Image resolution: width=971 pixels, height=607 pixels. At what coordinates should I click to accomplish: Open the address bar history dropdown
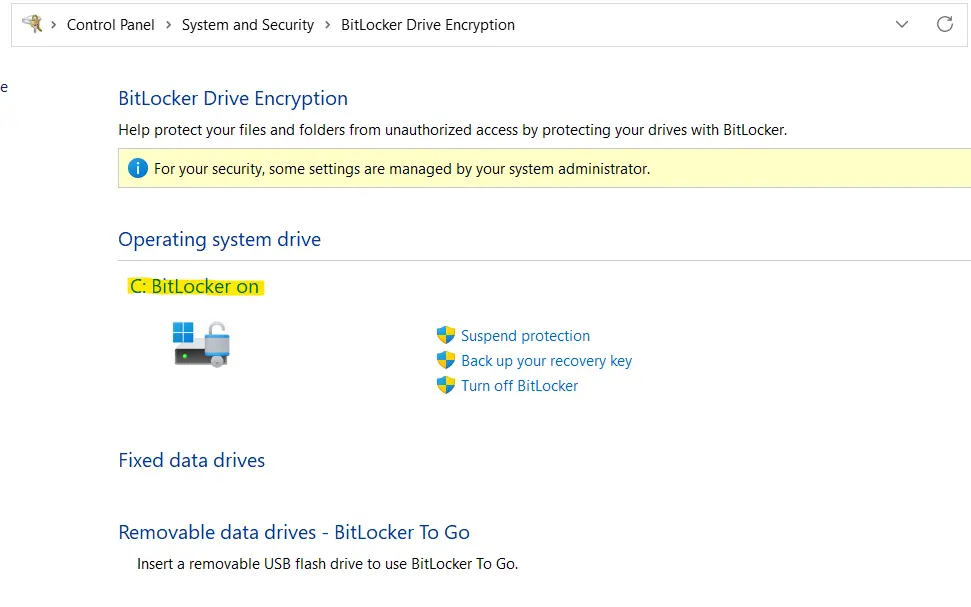(x=901, y=24)
